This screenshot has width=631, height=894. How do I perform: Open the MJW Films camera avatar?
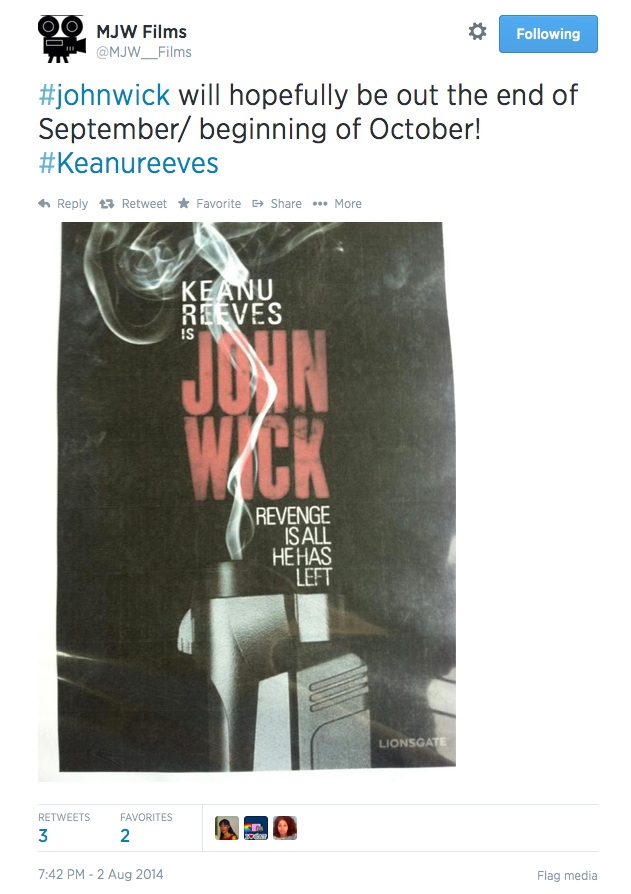(62, 39)
